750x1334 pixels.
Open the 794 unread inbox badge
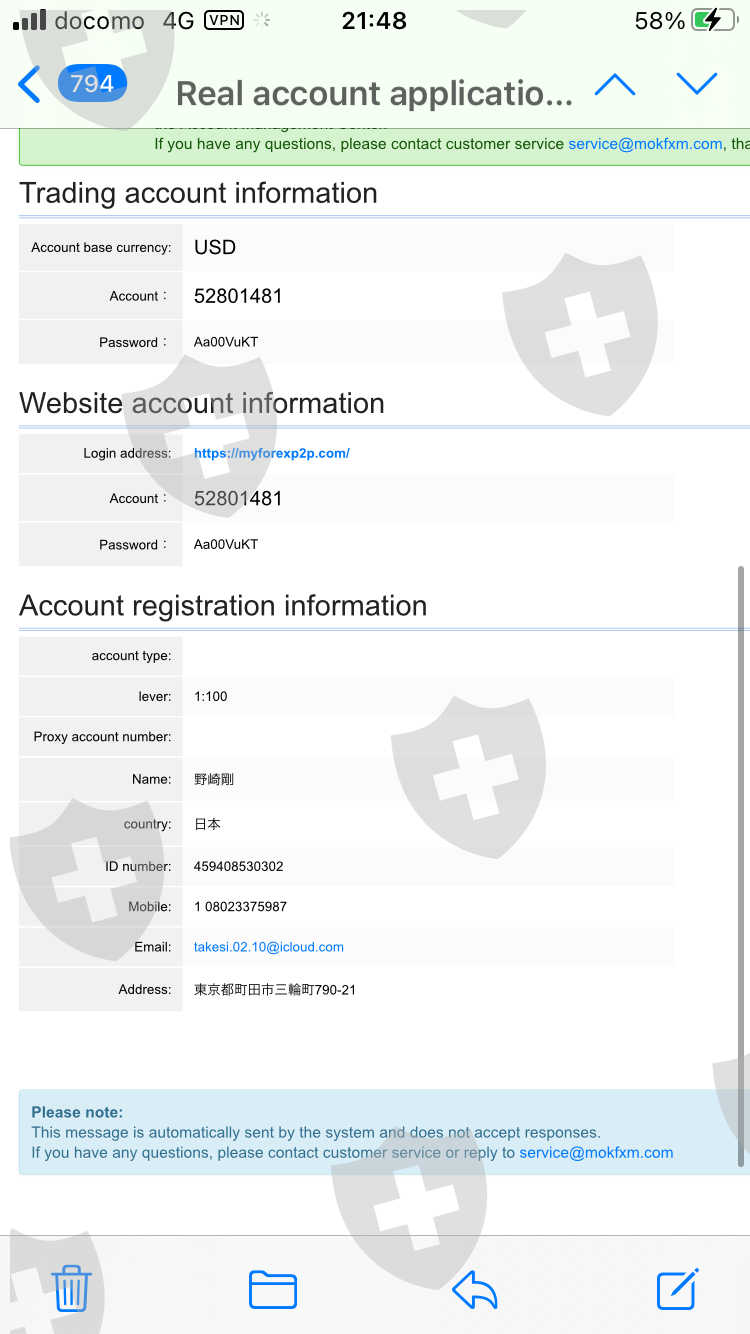(x=91, y=83)
